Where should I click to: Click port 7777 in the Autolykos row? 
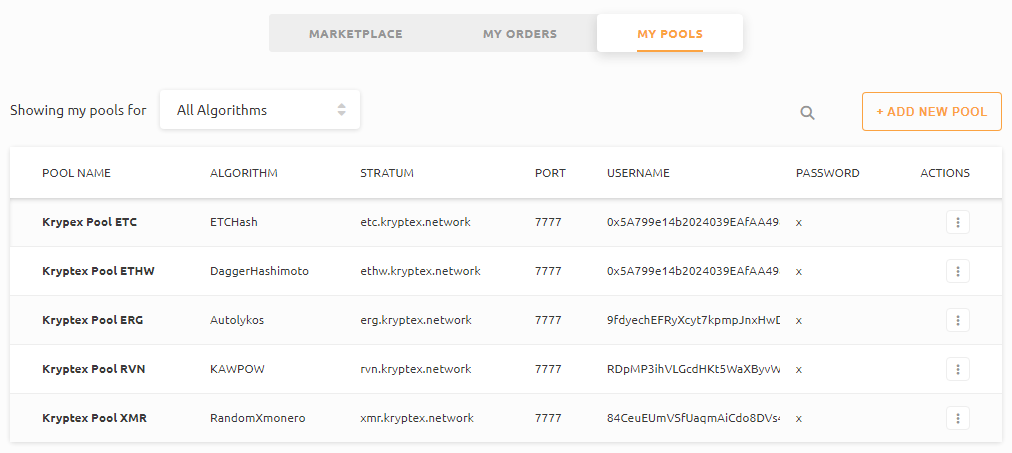pos(548,320)
